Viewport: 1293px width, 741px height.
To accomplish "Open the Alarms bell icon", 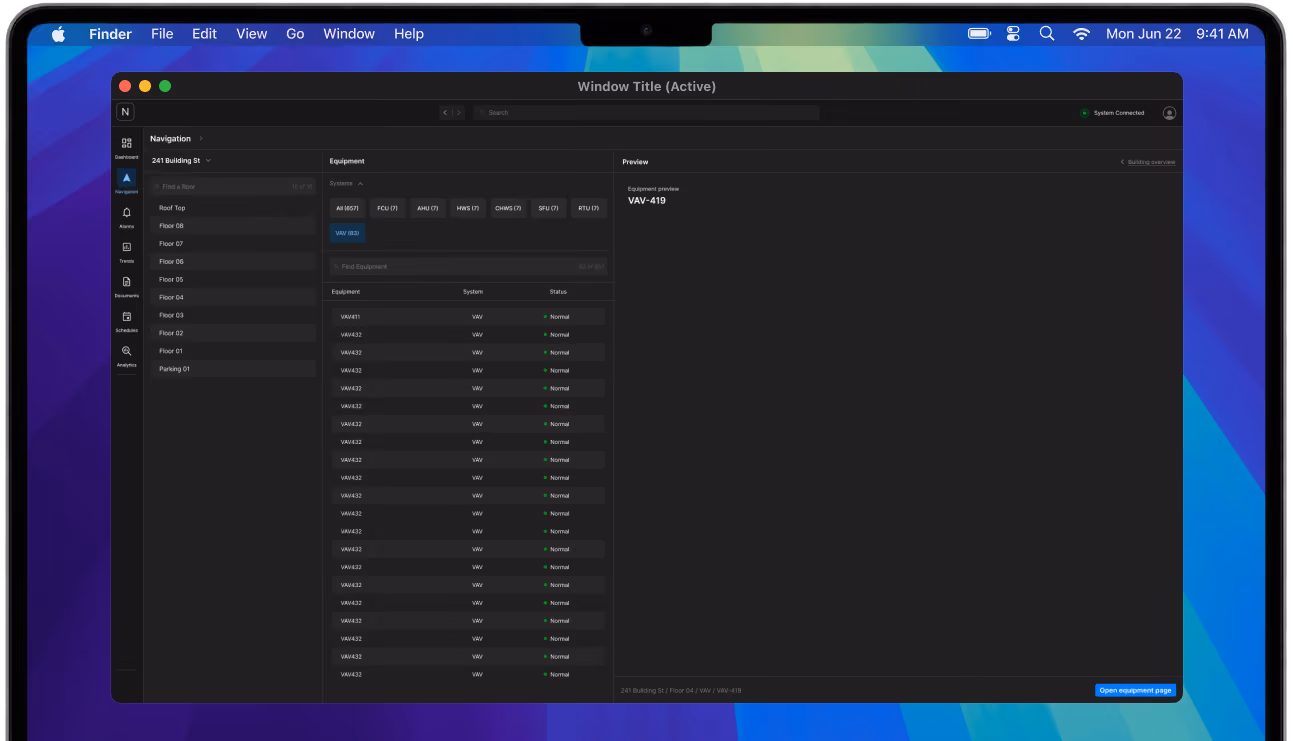I will (x=126, y=213).
